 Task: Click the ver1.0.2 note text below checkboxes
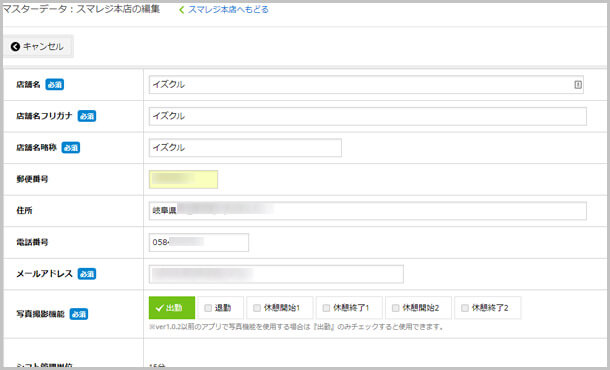tap(297, 327)
